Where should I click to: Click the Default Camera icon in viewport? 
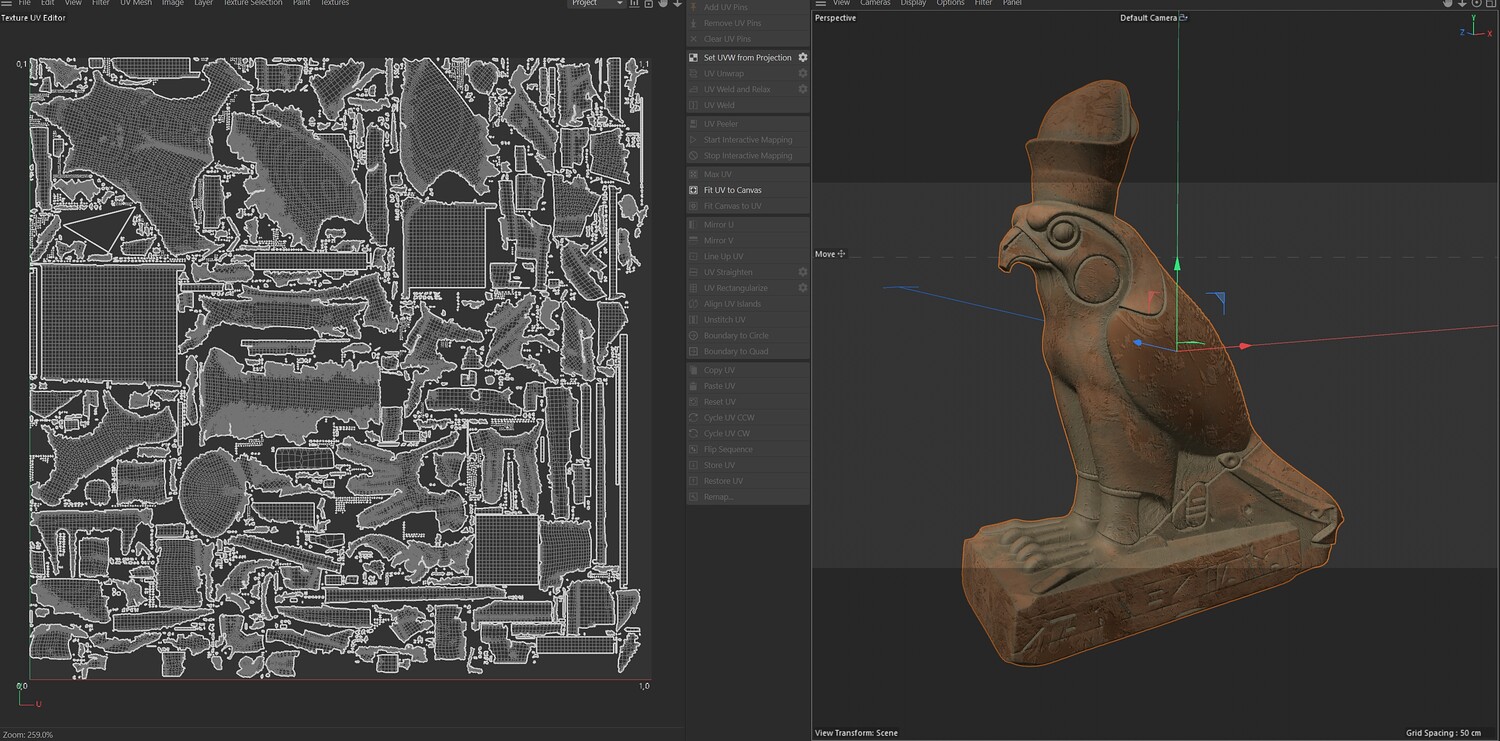click(1184, 18)
